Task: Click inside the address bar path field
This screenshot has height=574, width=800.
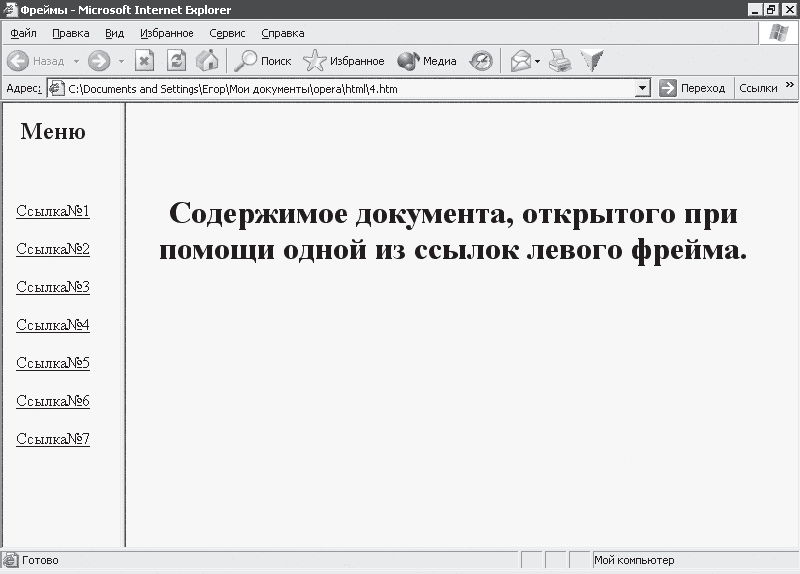Action: (350, 88)
